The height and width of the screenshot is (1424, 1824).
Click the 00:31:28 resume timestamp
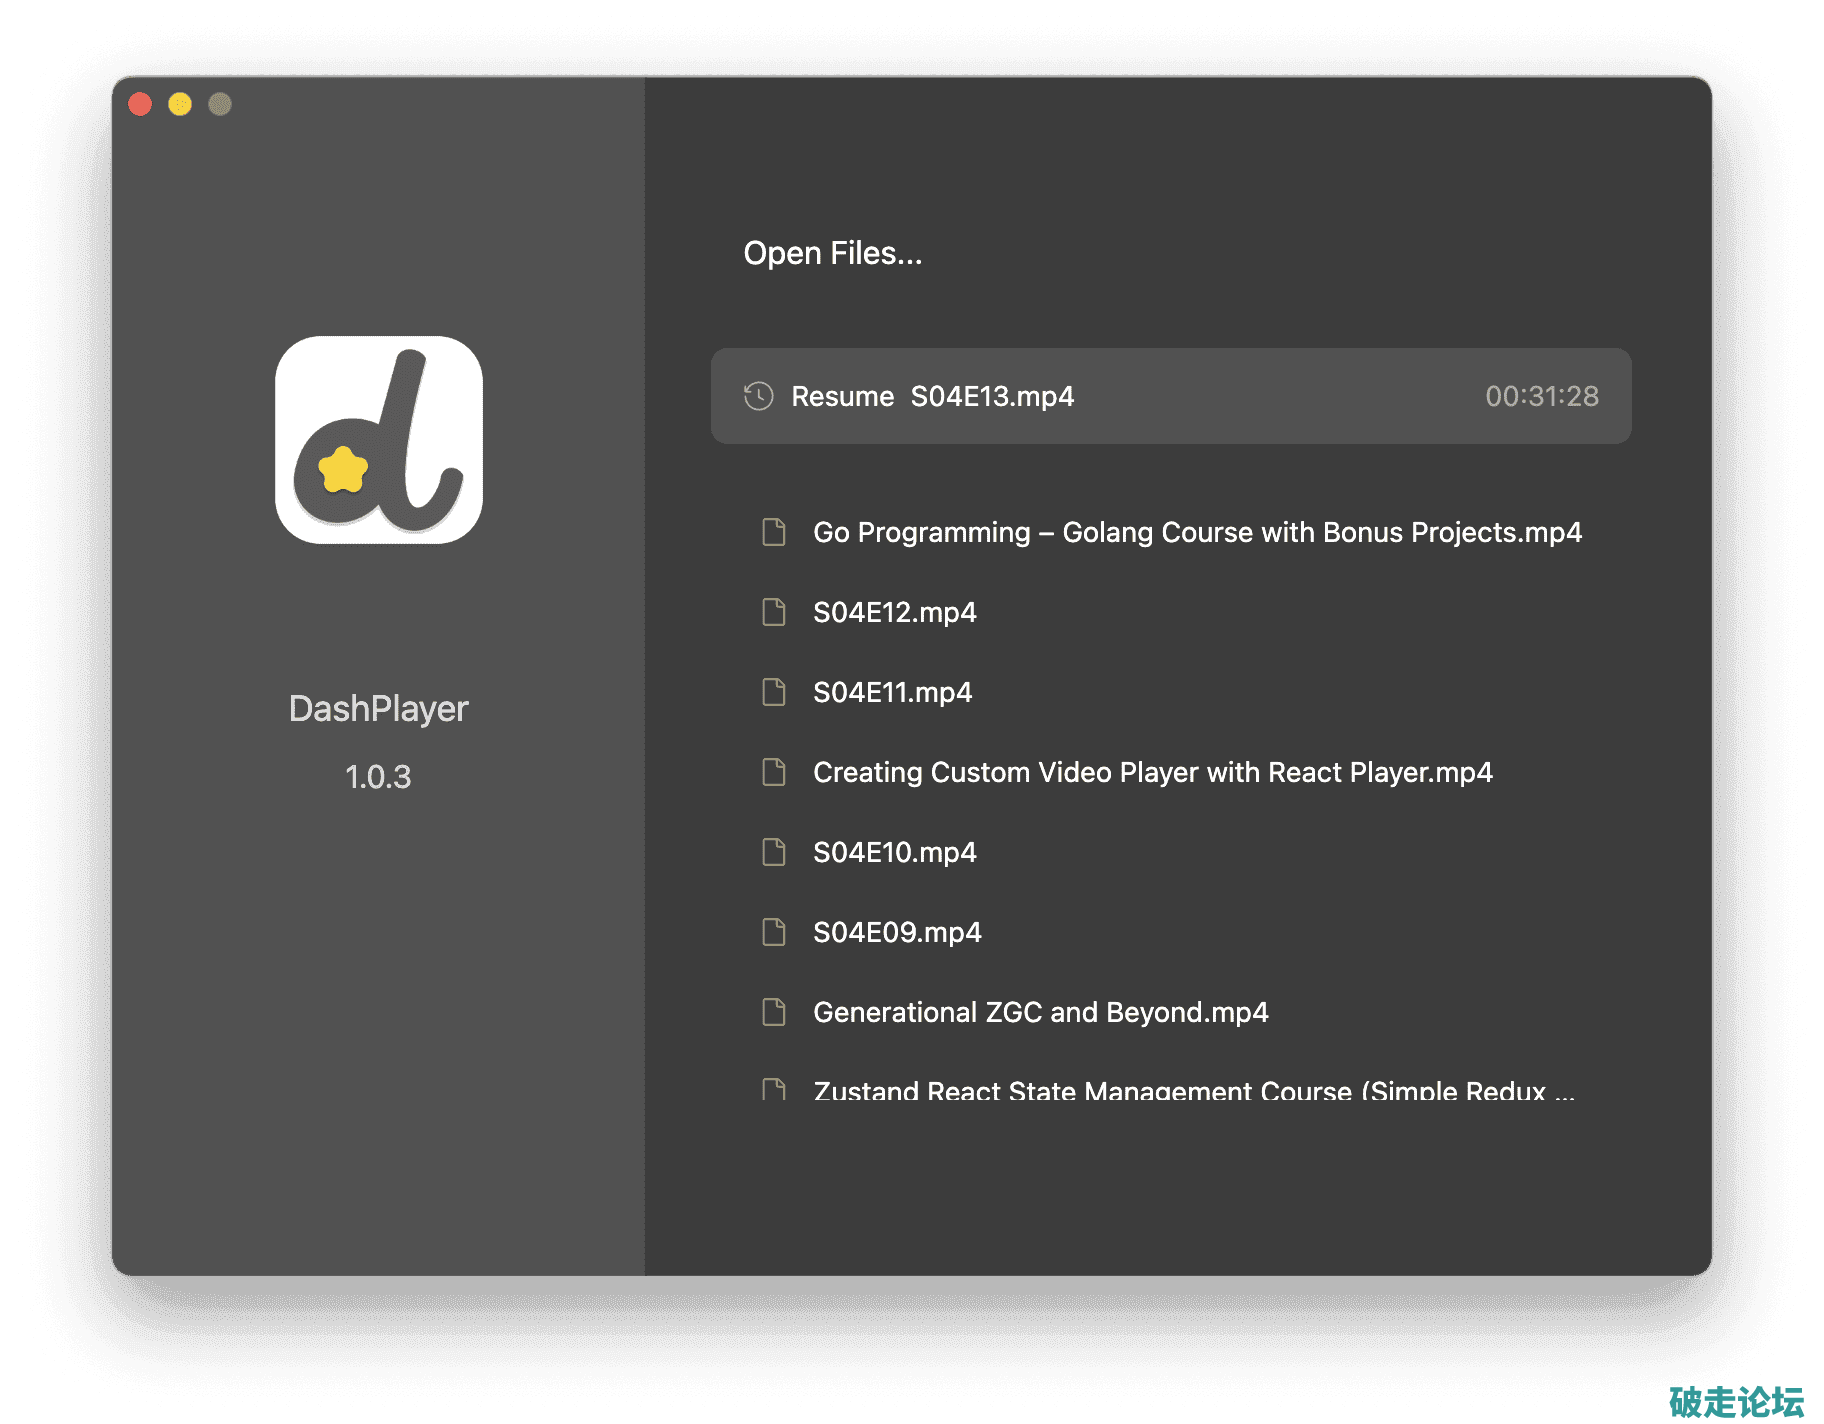click(x=1541, y=396)
